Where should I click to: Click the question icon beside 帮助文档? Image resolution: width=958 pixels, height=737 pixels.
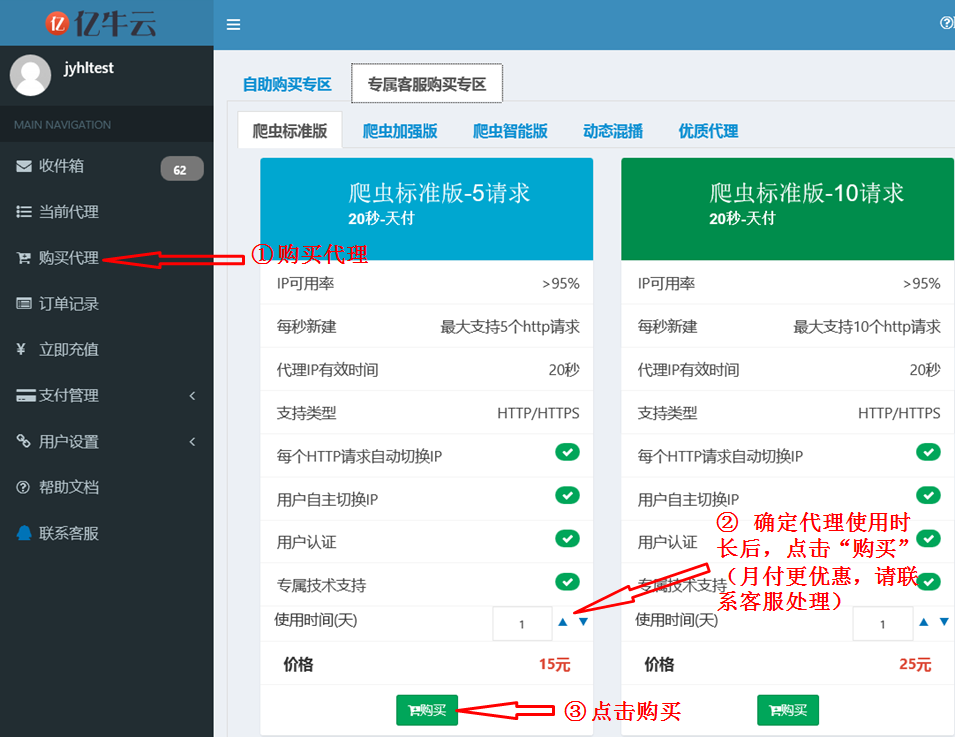coord(23,487)
